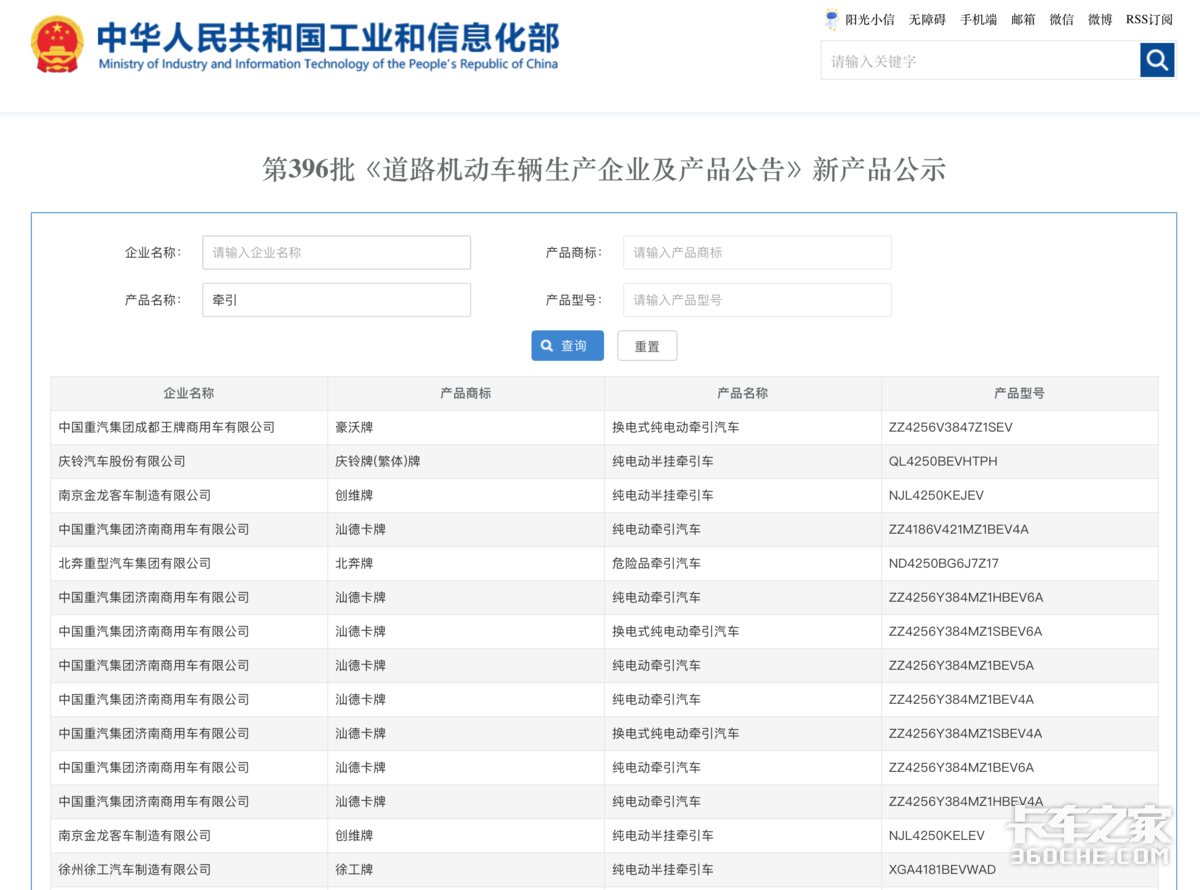Image resolution: width=1200 pixels, height=890 pixels.
Task: Select model ZZ4256Y384MZ1SBEV6A
Action: point(965,631)
